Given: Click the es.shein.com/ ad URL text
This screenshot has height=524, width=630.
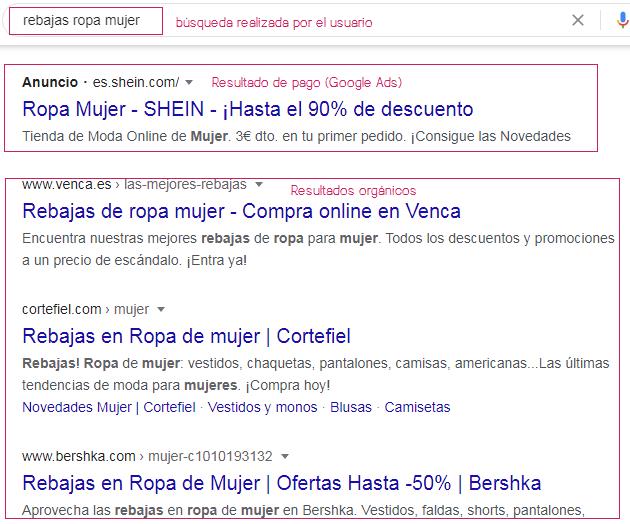Looking at the screenshot, I should coord(136,82).
